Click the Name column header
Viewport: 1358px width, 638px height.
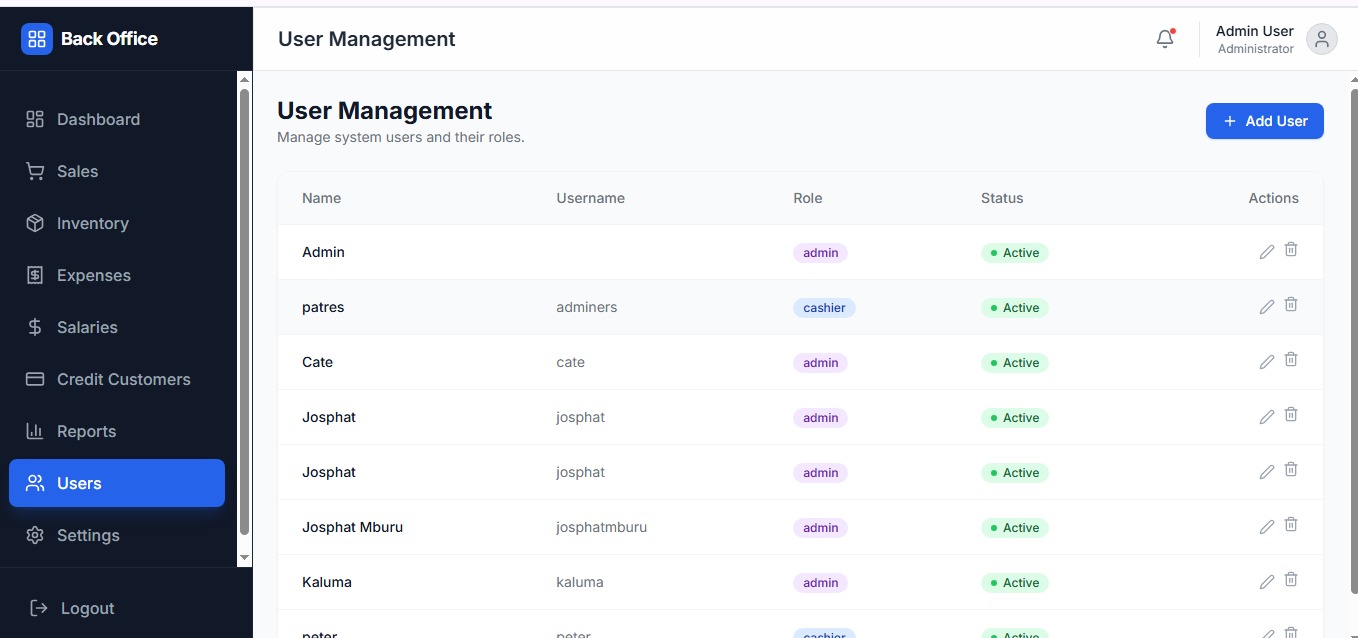(x=321, y=198)
